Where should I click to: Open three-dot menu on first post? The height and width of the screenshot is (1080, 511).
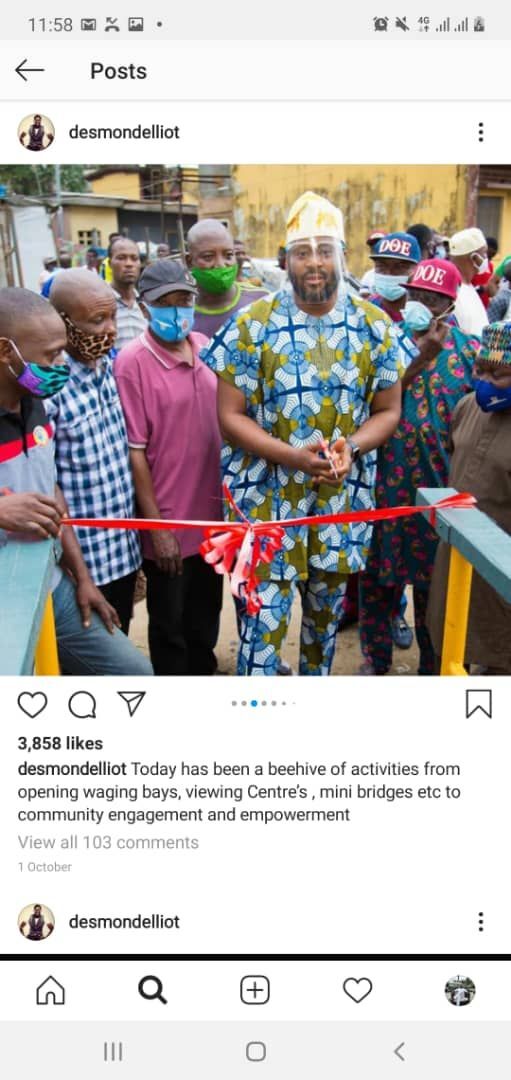pyautogui.click(x=481, y=132)
